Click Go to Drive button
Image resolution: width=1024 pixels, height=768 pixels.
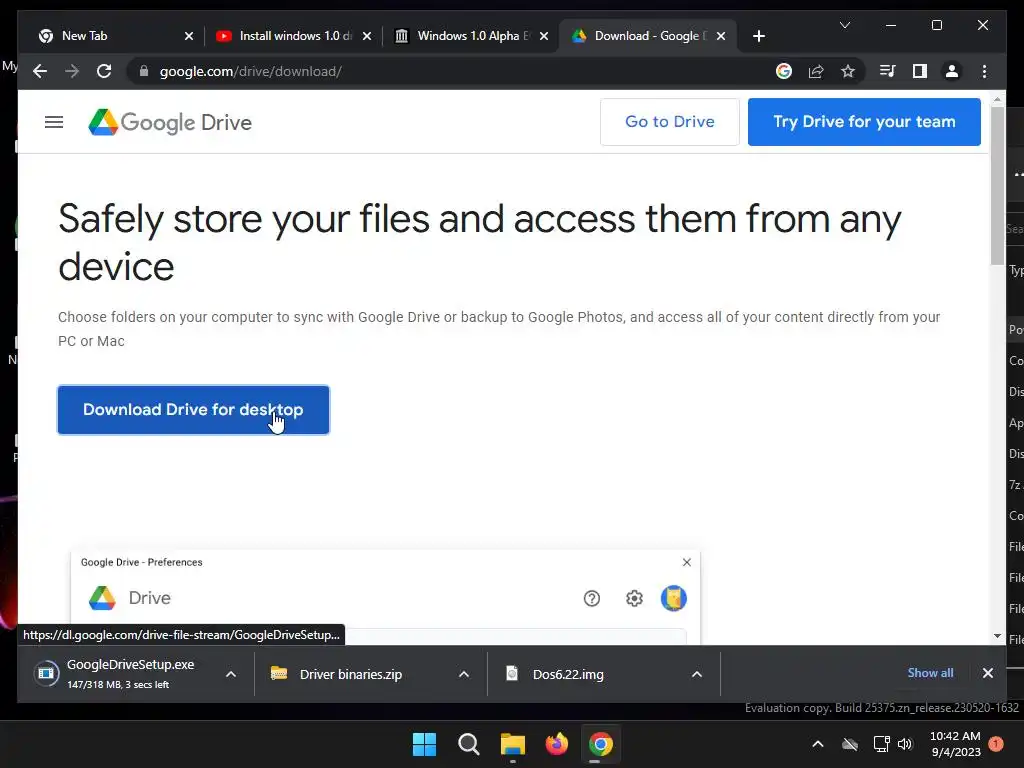click(x=669, y=121)
